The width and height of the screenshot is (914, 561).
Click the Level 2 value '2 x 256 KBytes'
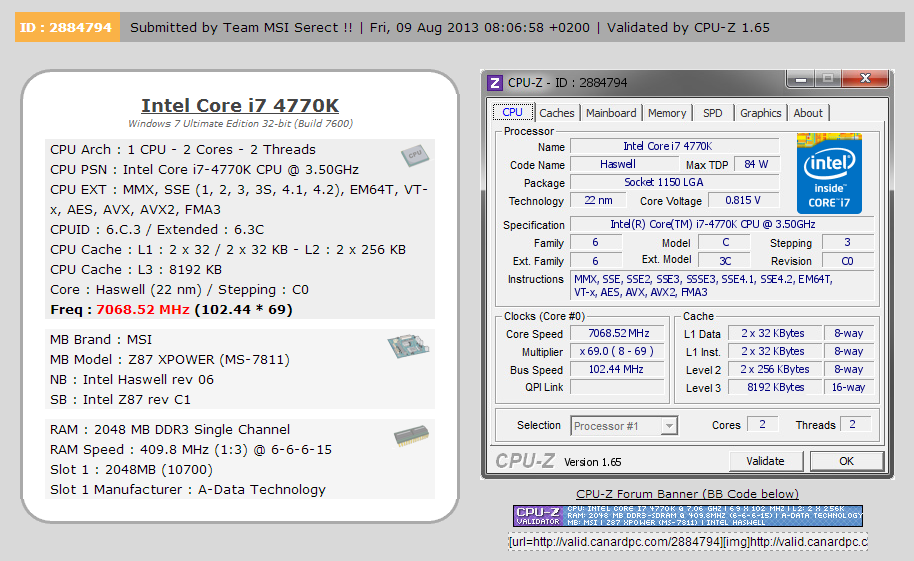[x=775, y=370]
